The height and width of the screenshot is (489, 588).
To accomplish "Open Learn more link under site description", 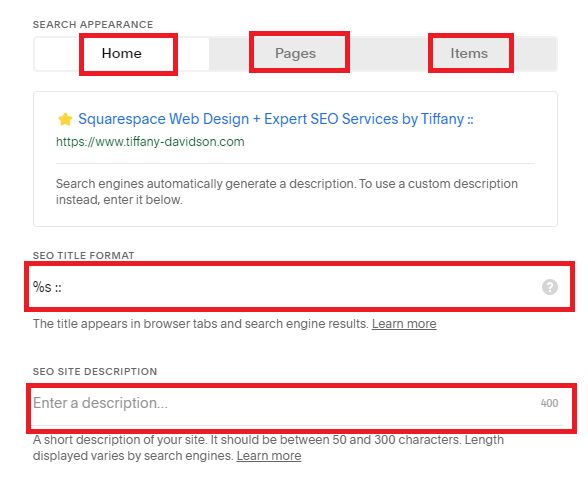I will click(269, 456).
